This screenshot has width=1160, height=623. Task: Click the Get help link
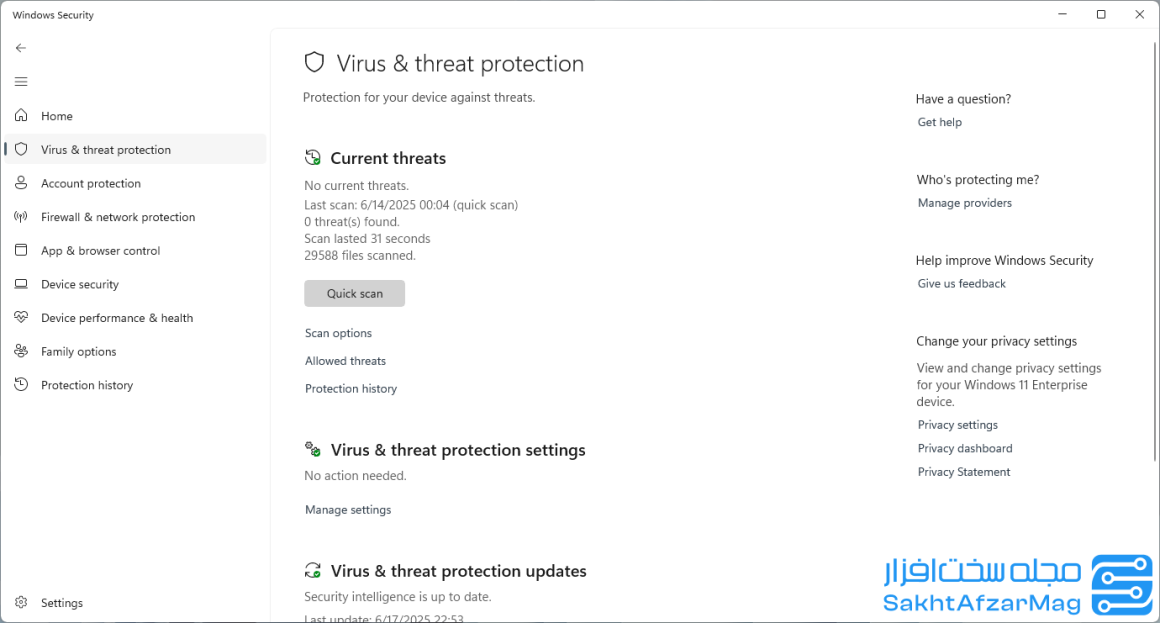[940, 122]
